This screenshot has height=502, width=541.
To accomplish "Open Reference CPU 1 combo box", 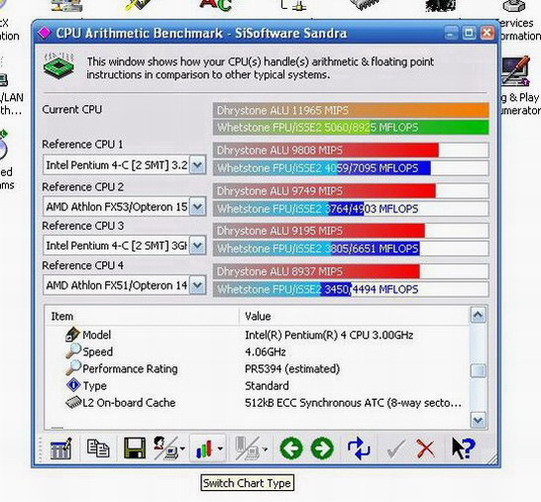I will click(124, 165).
